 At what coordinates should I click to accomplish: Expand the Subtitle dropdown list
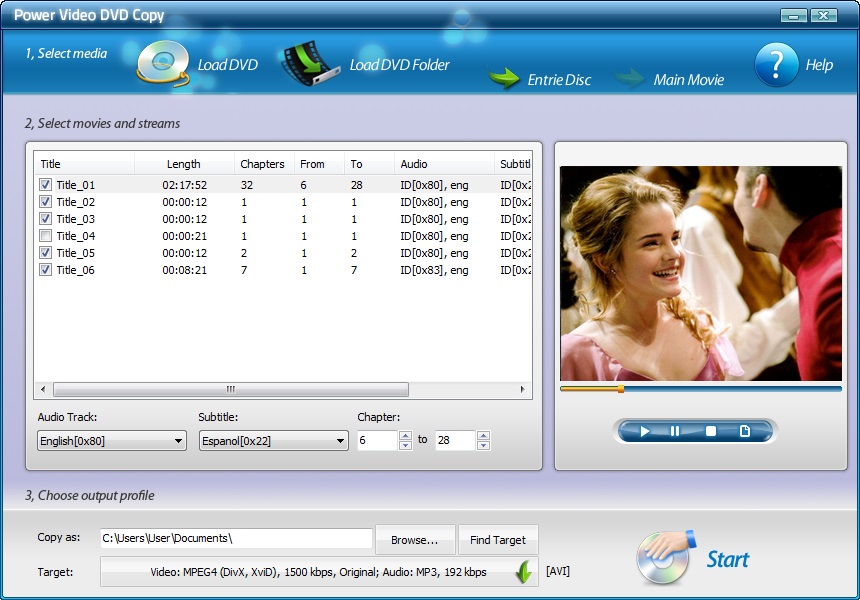pos(273,441)
